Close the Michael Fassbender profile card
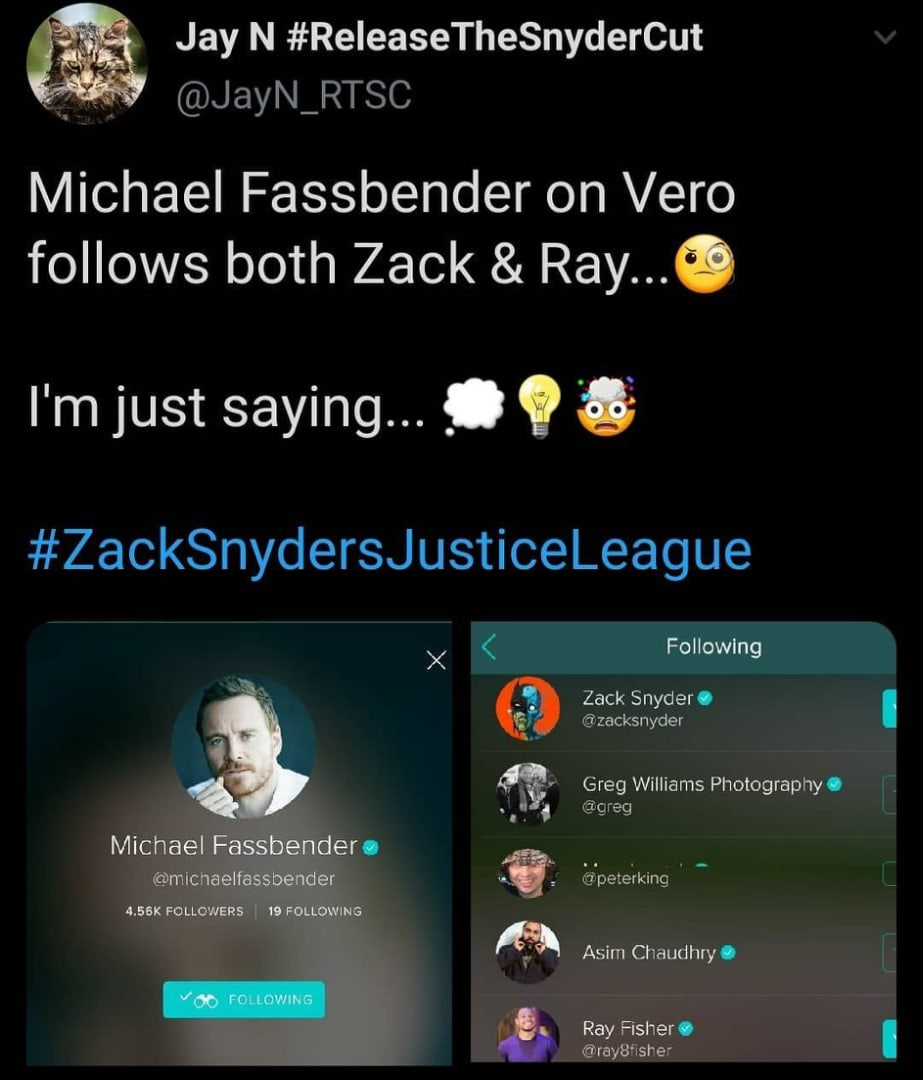The width and height of the screenshot is (923, 1080). coord(435,661)
